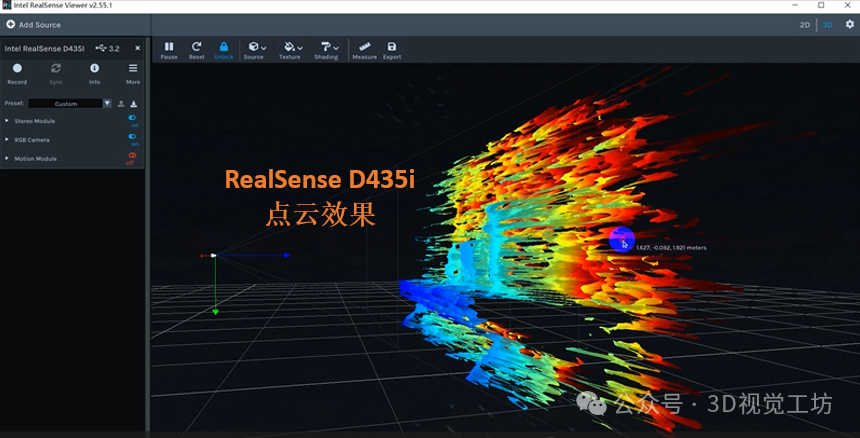Open the Source dropdown
Image resolution: width=860 pixels, height=438 pixels.
pyautogui.click(x=254, y=50)
